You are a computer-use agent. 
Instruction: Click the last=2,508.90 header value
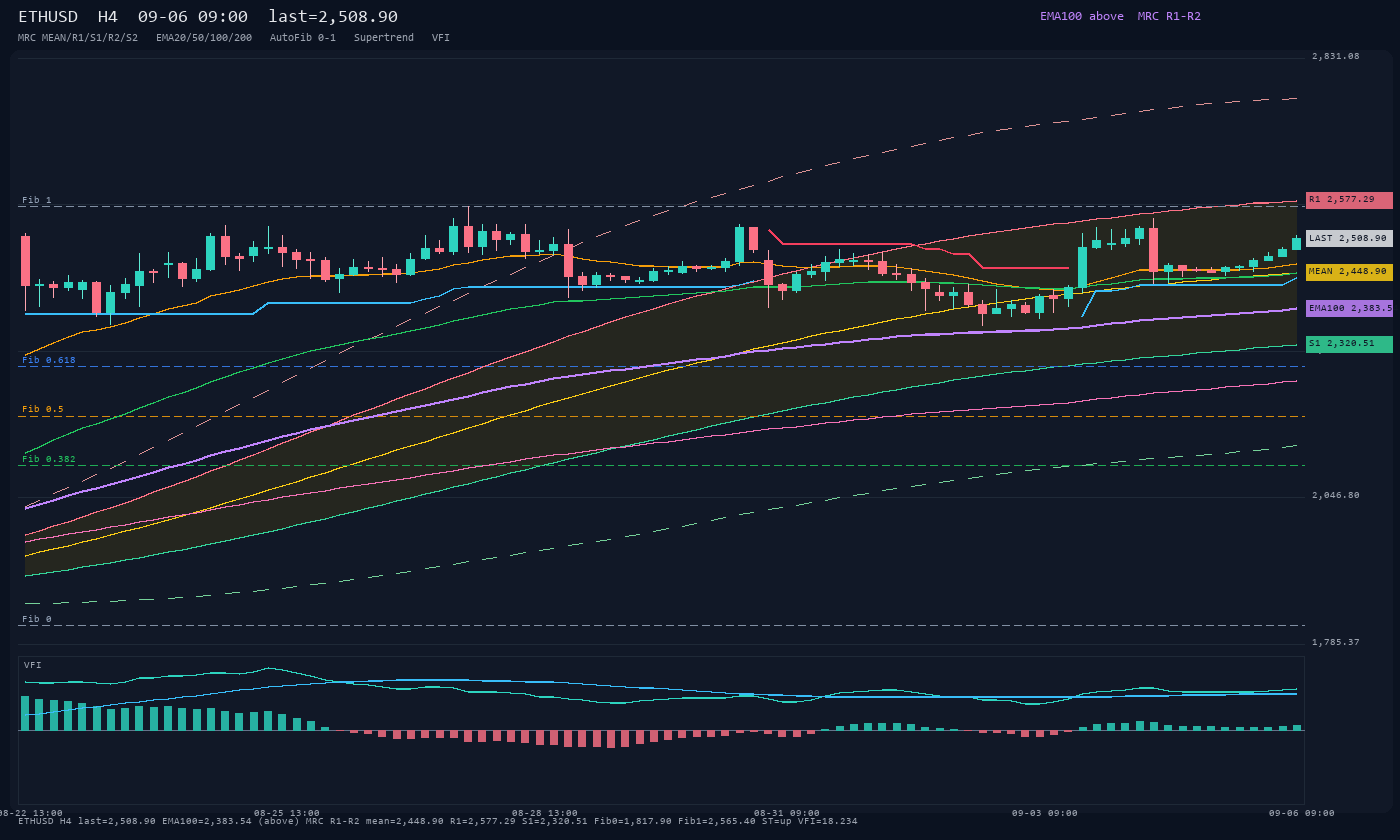click(x=333, y=17)
